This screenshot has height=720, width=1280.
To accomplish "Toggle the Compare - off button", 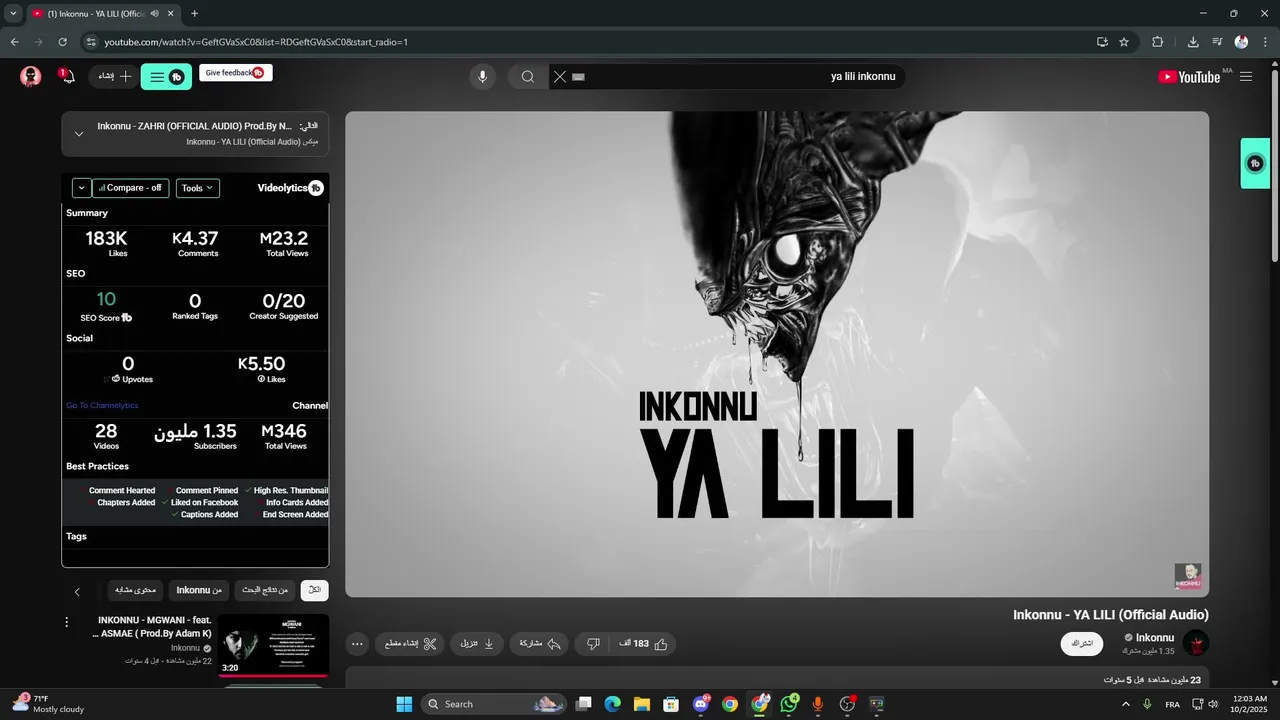I will [131, 188].
